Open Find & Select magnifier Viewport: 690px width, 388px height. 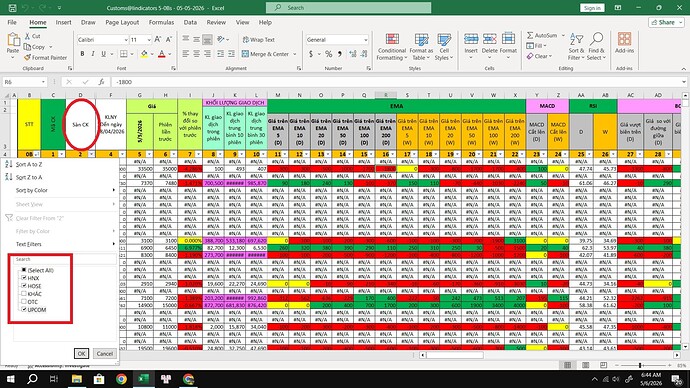[596, 47]
